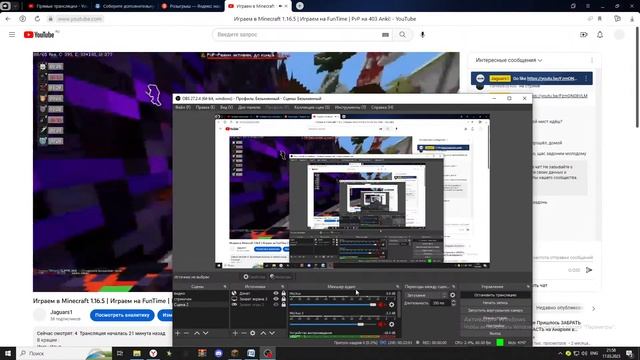
Task: Open OBS Настройки button
Action: tap(496, 326)
